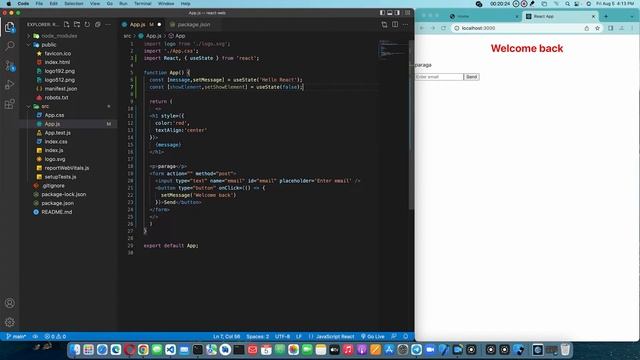Open Trash in the Dock

click(565, 350)
